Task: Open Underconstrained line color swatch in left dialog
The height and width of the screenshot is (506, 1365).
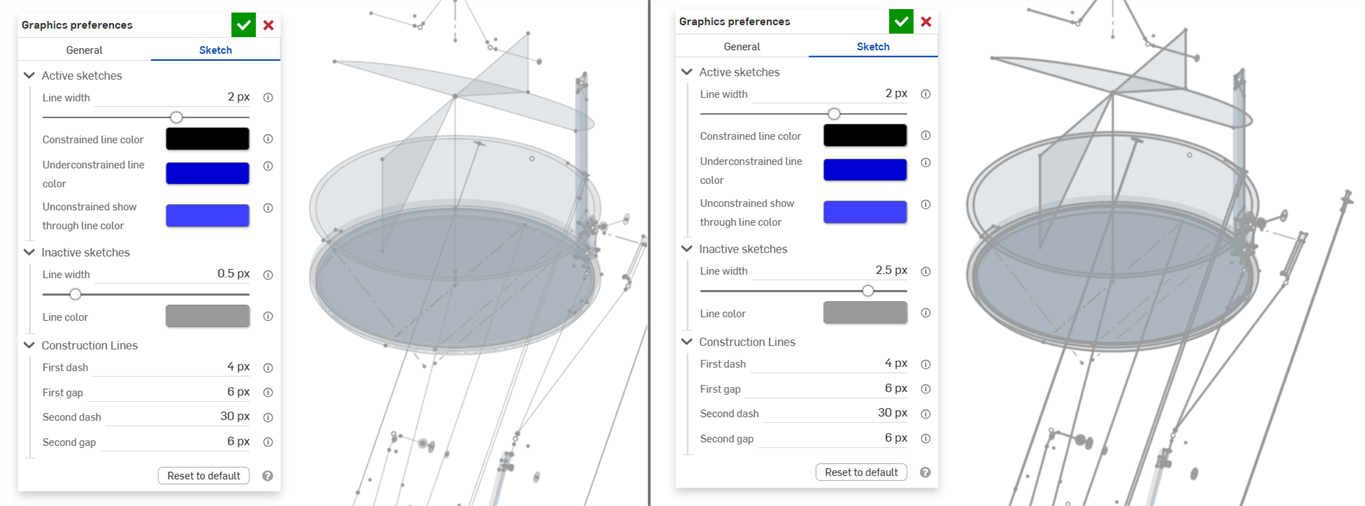Action: (207, 173)
